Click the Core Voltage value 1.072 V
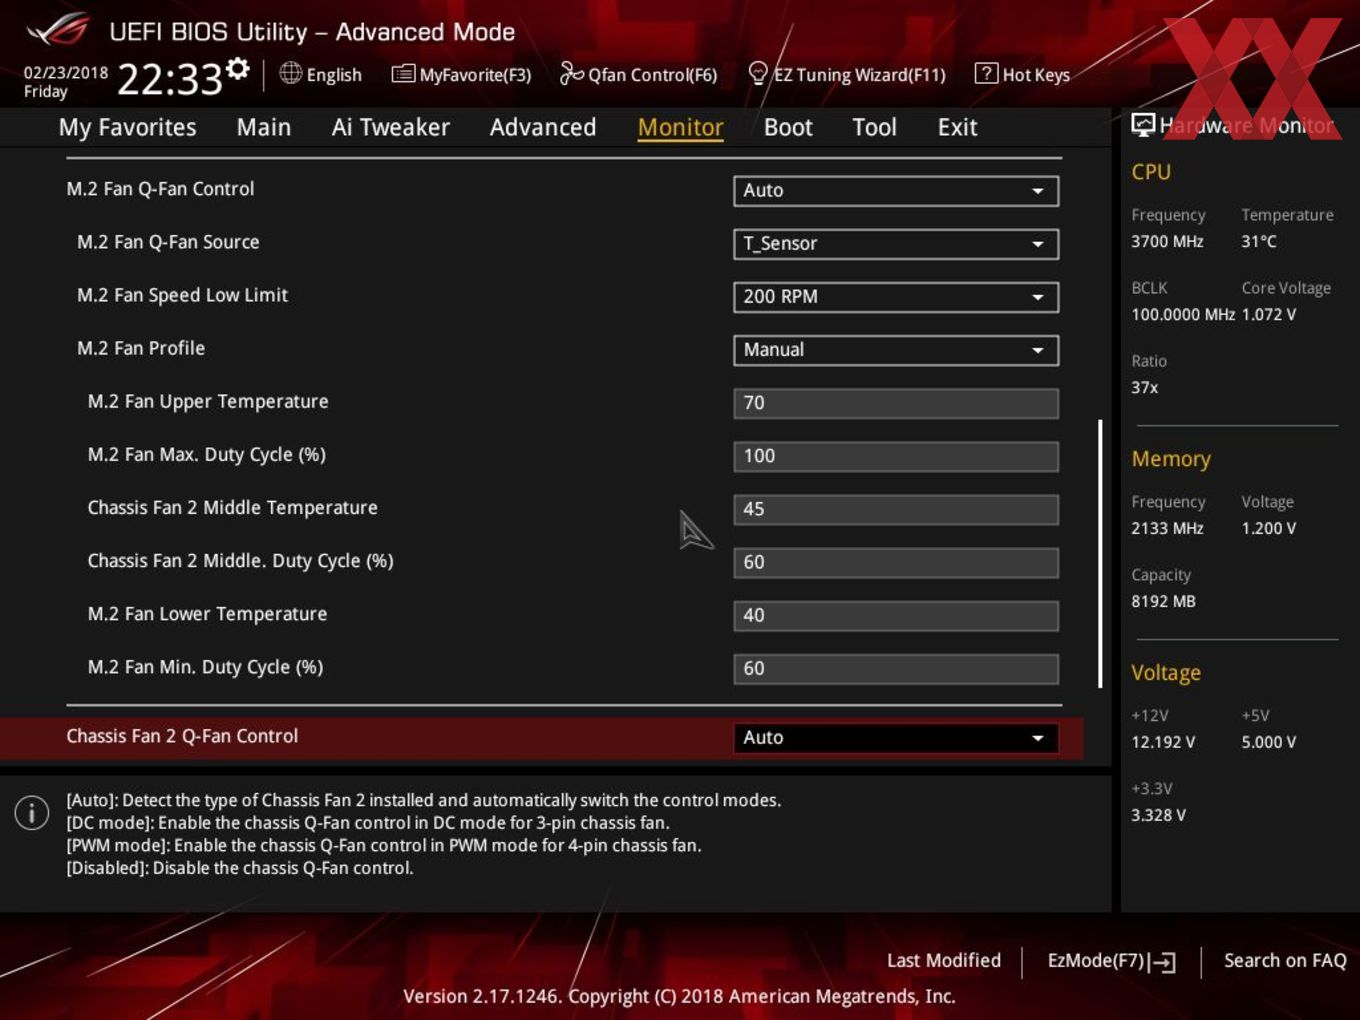Viewport: 1360px width, 1020px height. pyautogui.click(x=1269, y=314)
